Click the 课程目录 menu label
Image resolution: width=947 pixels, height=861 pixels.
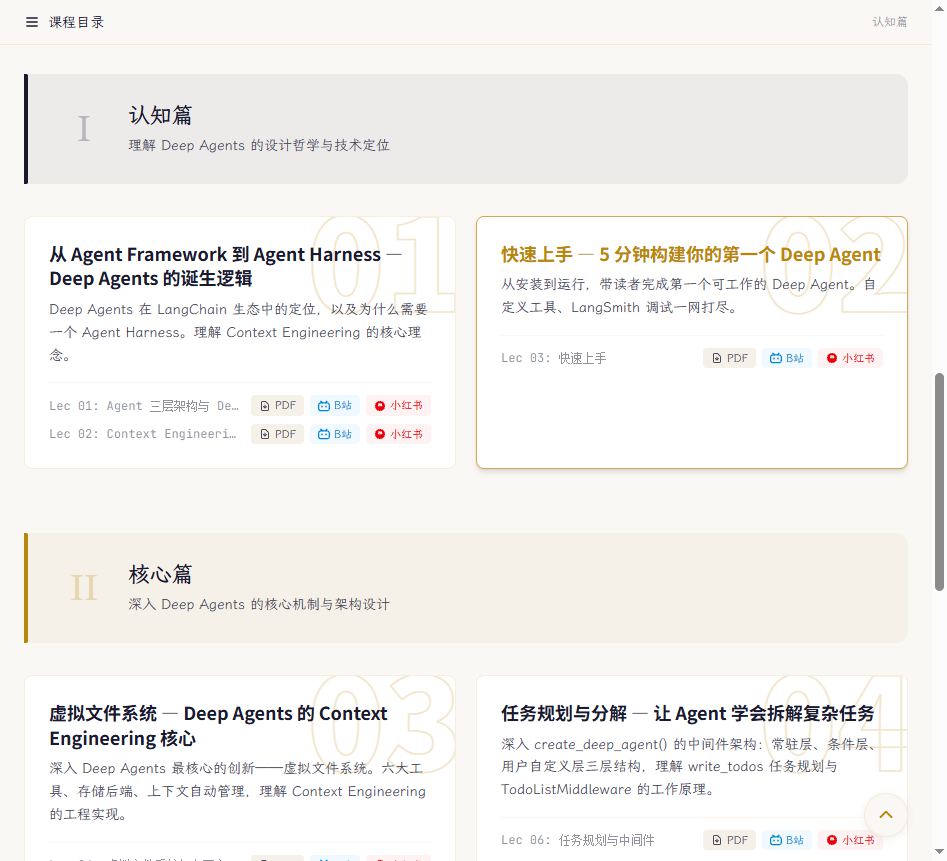(77, 22)
